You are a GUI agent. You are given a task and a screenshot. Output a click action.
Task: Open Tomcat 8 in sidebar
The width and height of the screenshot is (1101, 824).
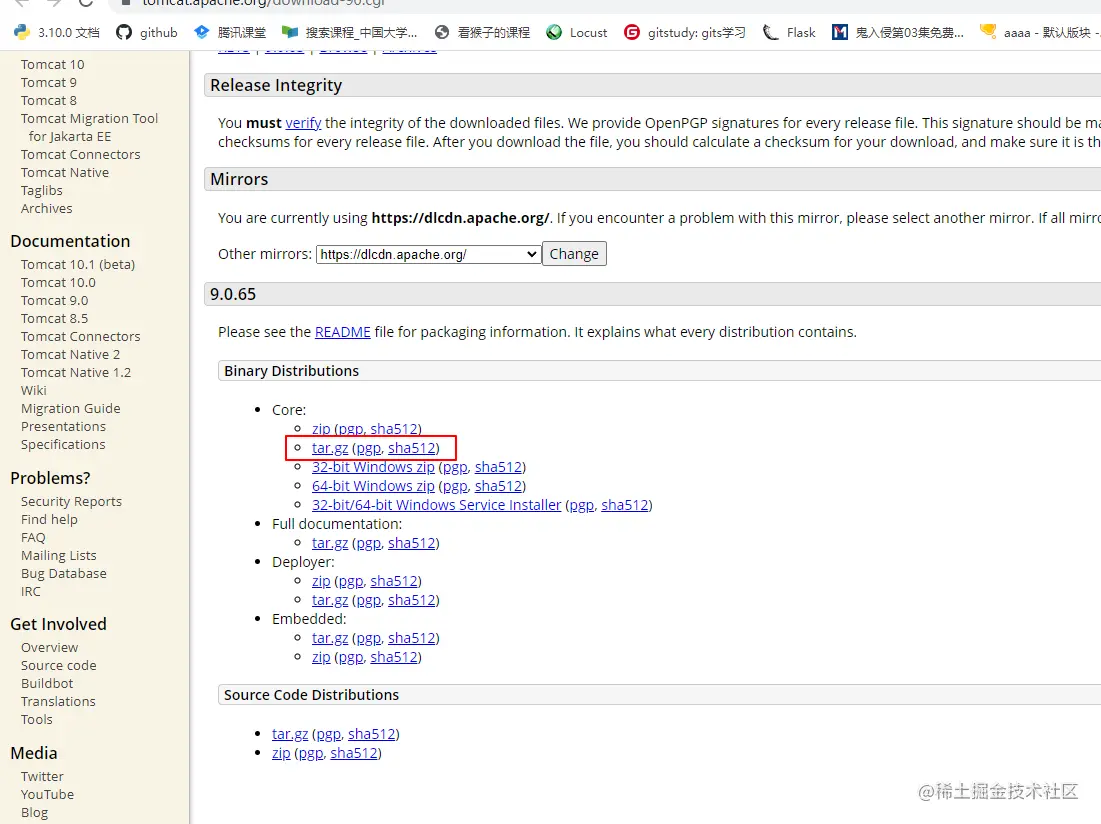[x=48, y=100]
